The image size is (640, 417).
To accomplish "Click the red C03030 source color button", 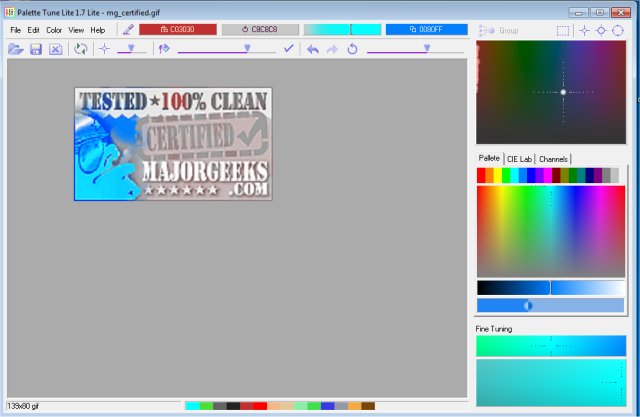I will (178, 29).
